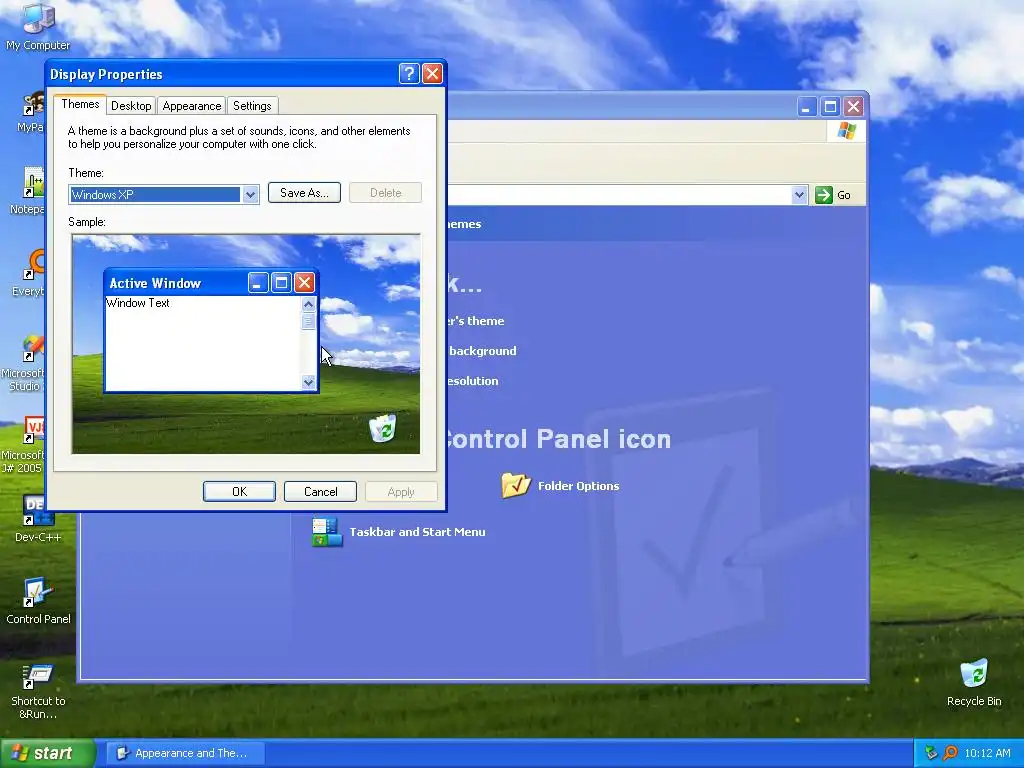Click the Start button

tap(47, 753)
